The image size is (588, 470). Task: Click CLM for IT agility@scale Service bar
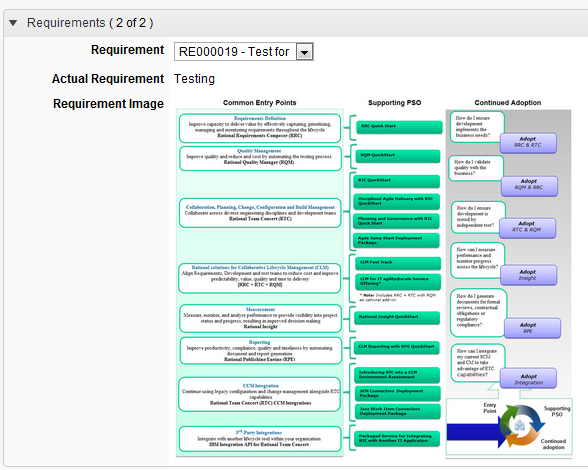click(398, 282)
